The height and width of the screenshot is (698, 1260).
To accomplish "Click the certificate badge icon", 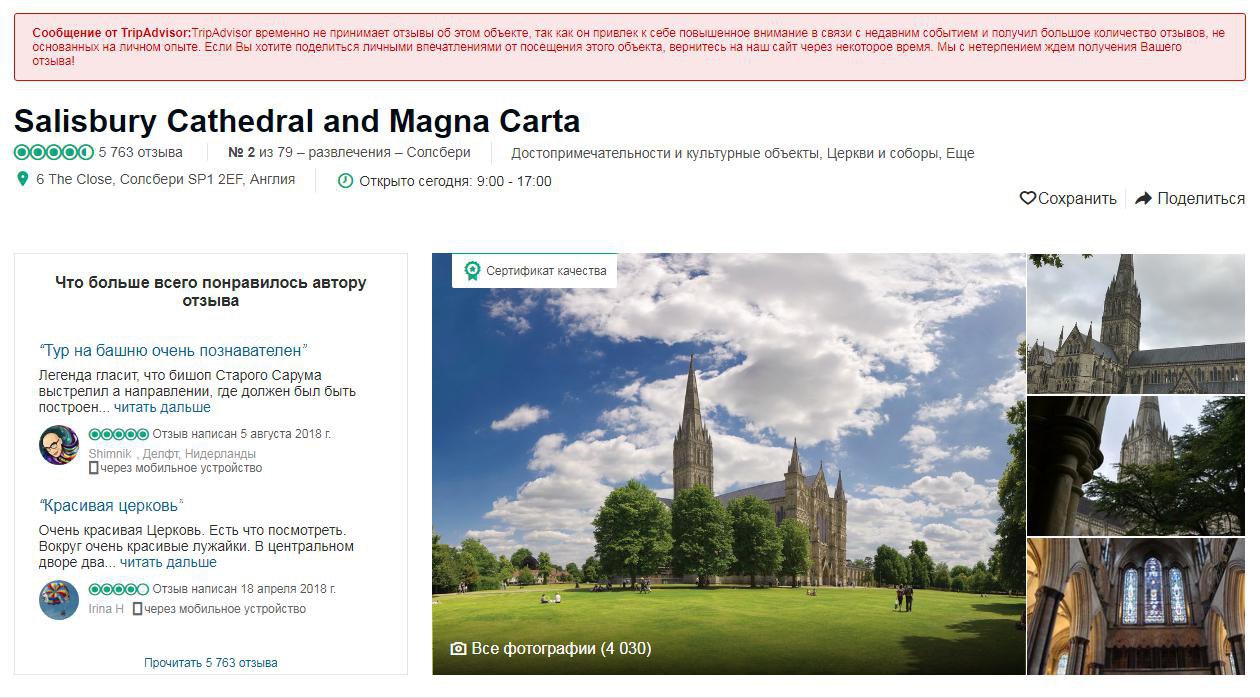I will (472, 271).
